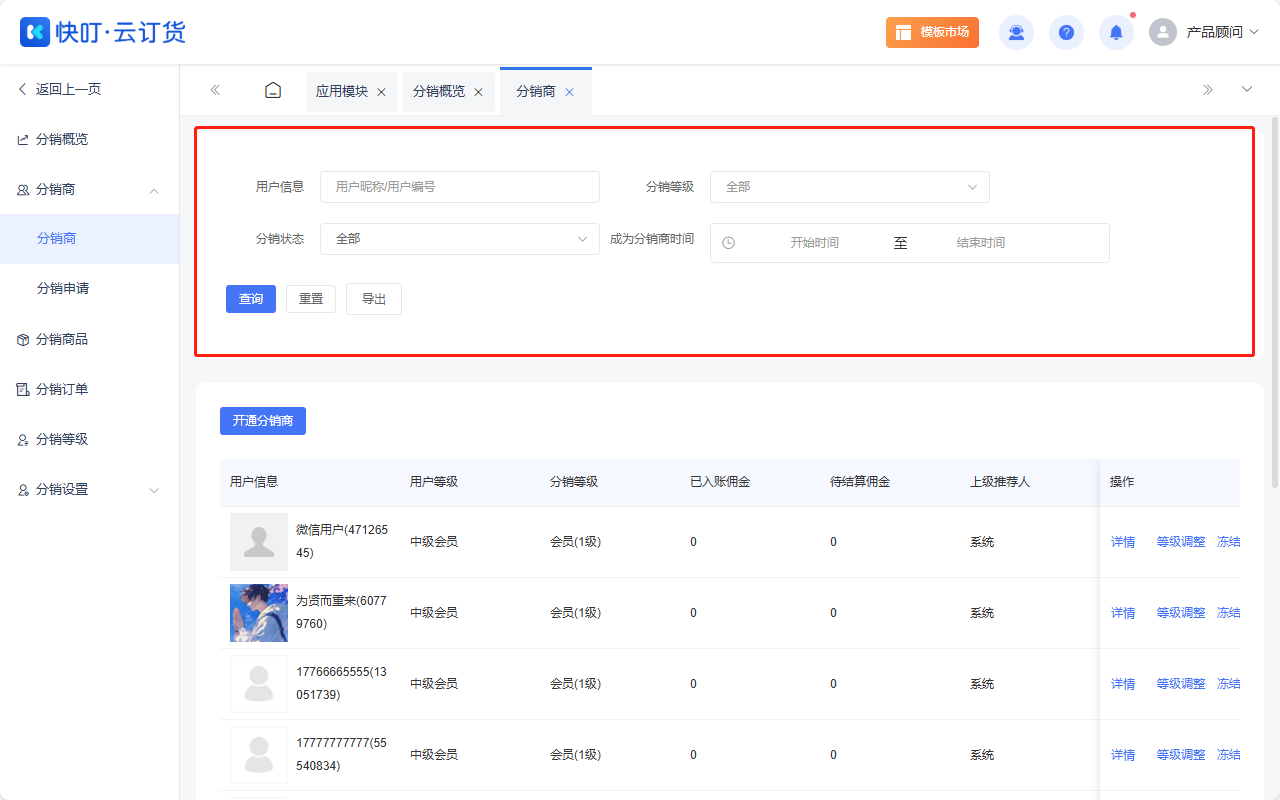
Task: Click the 分销概览 chart icon in sidebar
Action: click(23, 140)
